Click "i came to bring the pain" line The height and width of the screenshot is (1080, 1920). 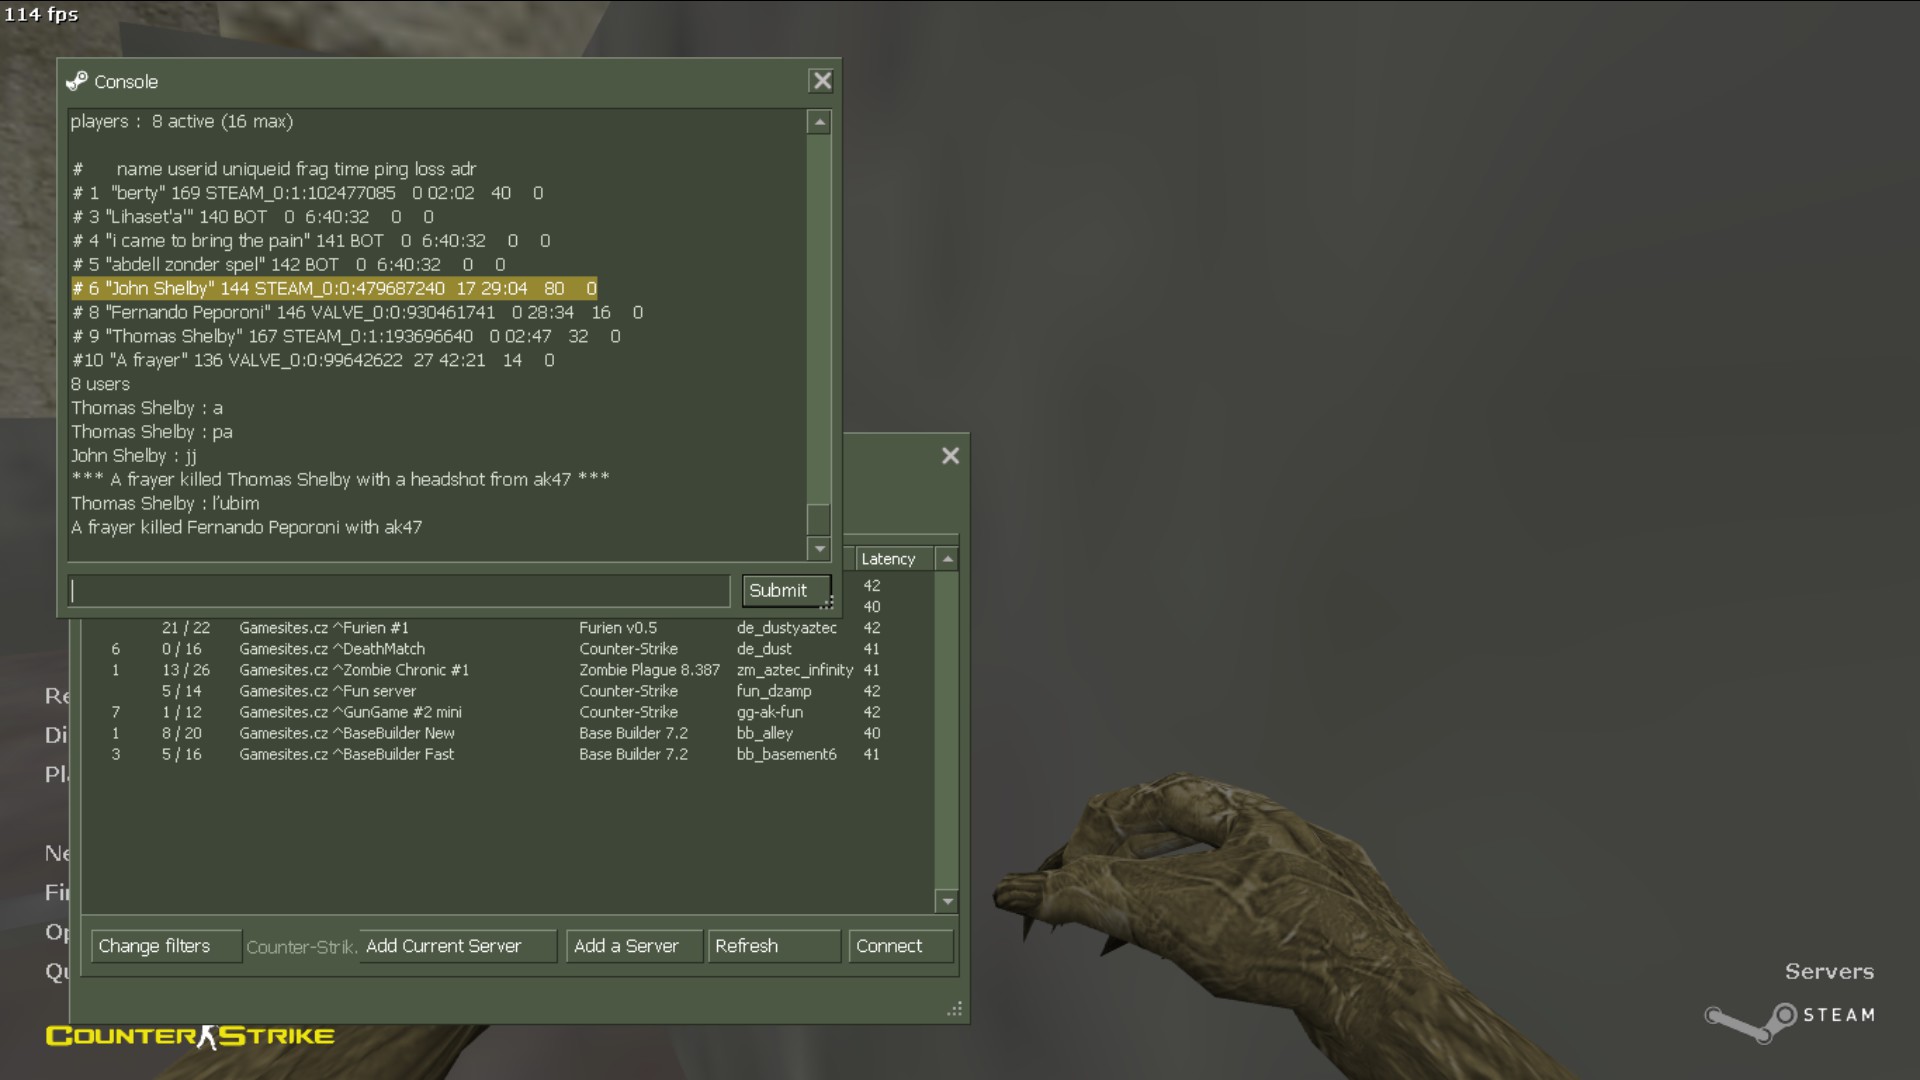pos(311,241)
